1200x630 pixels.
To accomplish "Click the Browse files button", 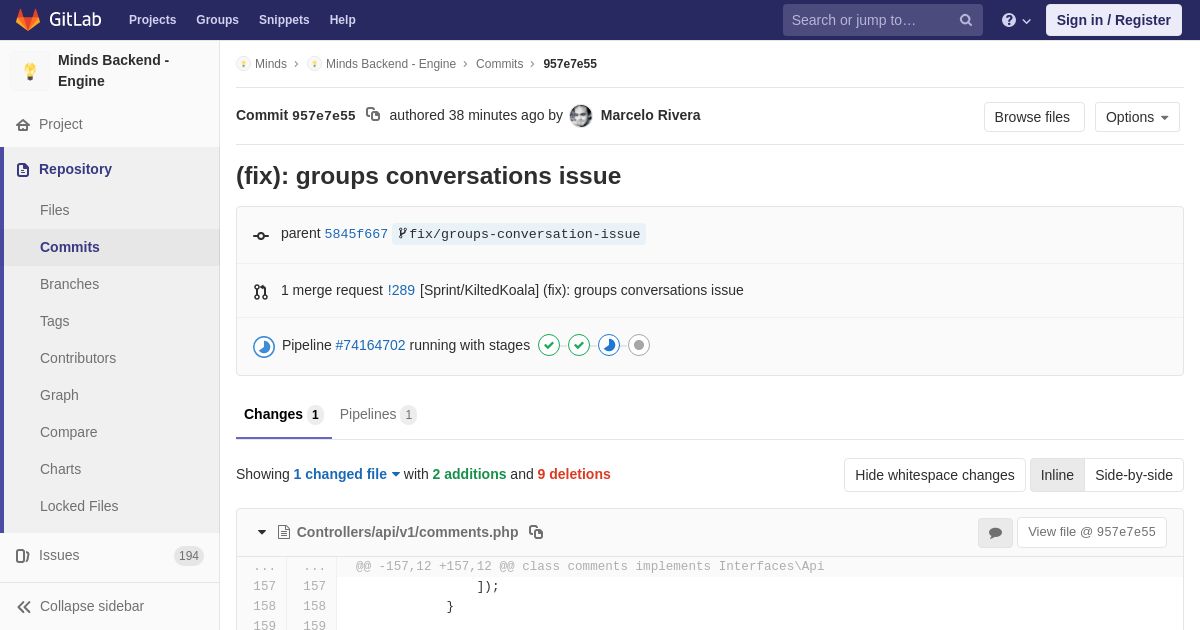I will (1033, 117).
